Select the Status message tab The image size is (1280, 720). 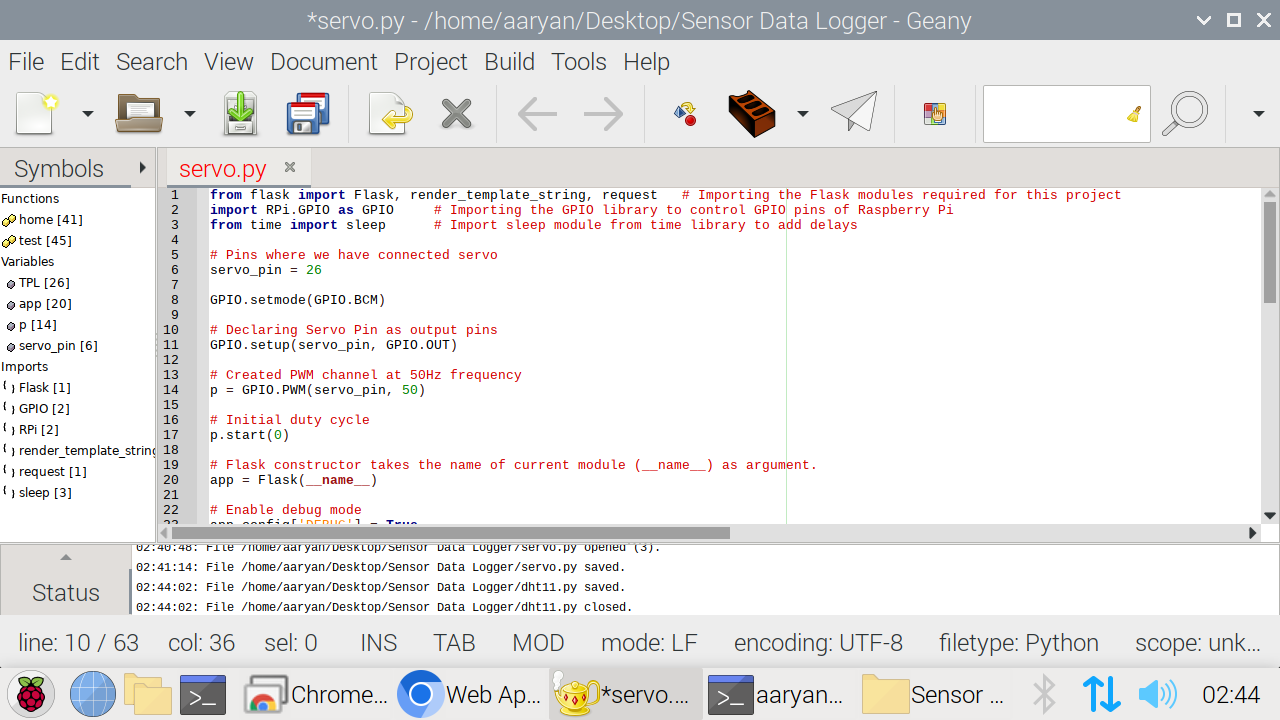pos(66,593)
